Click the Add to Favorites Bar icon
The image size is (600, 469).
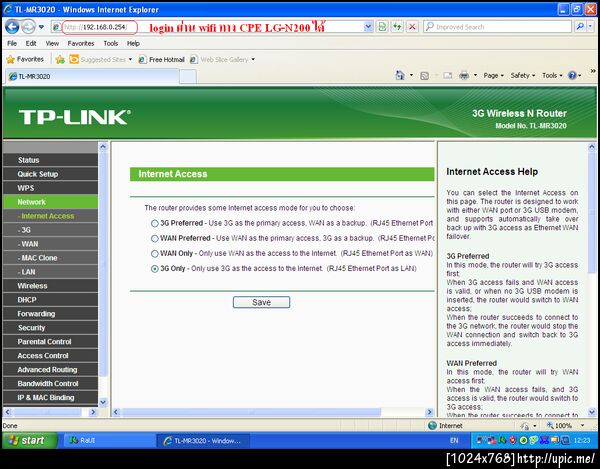tap(60, 59)
